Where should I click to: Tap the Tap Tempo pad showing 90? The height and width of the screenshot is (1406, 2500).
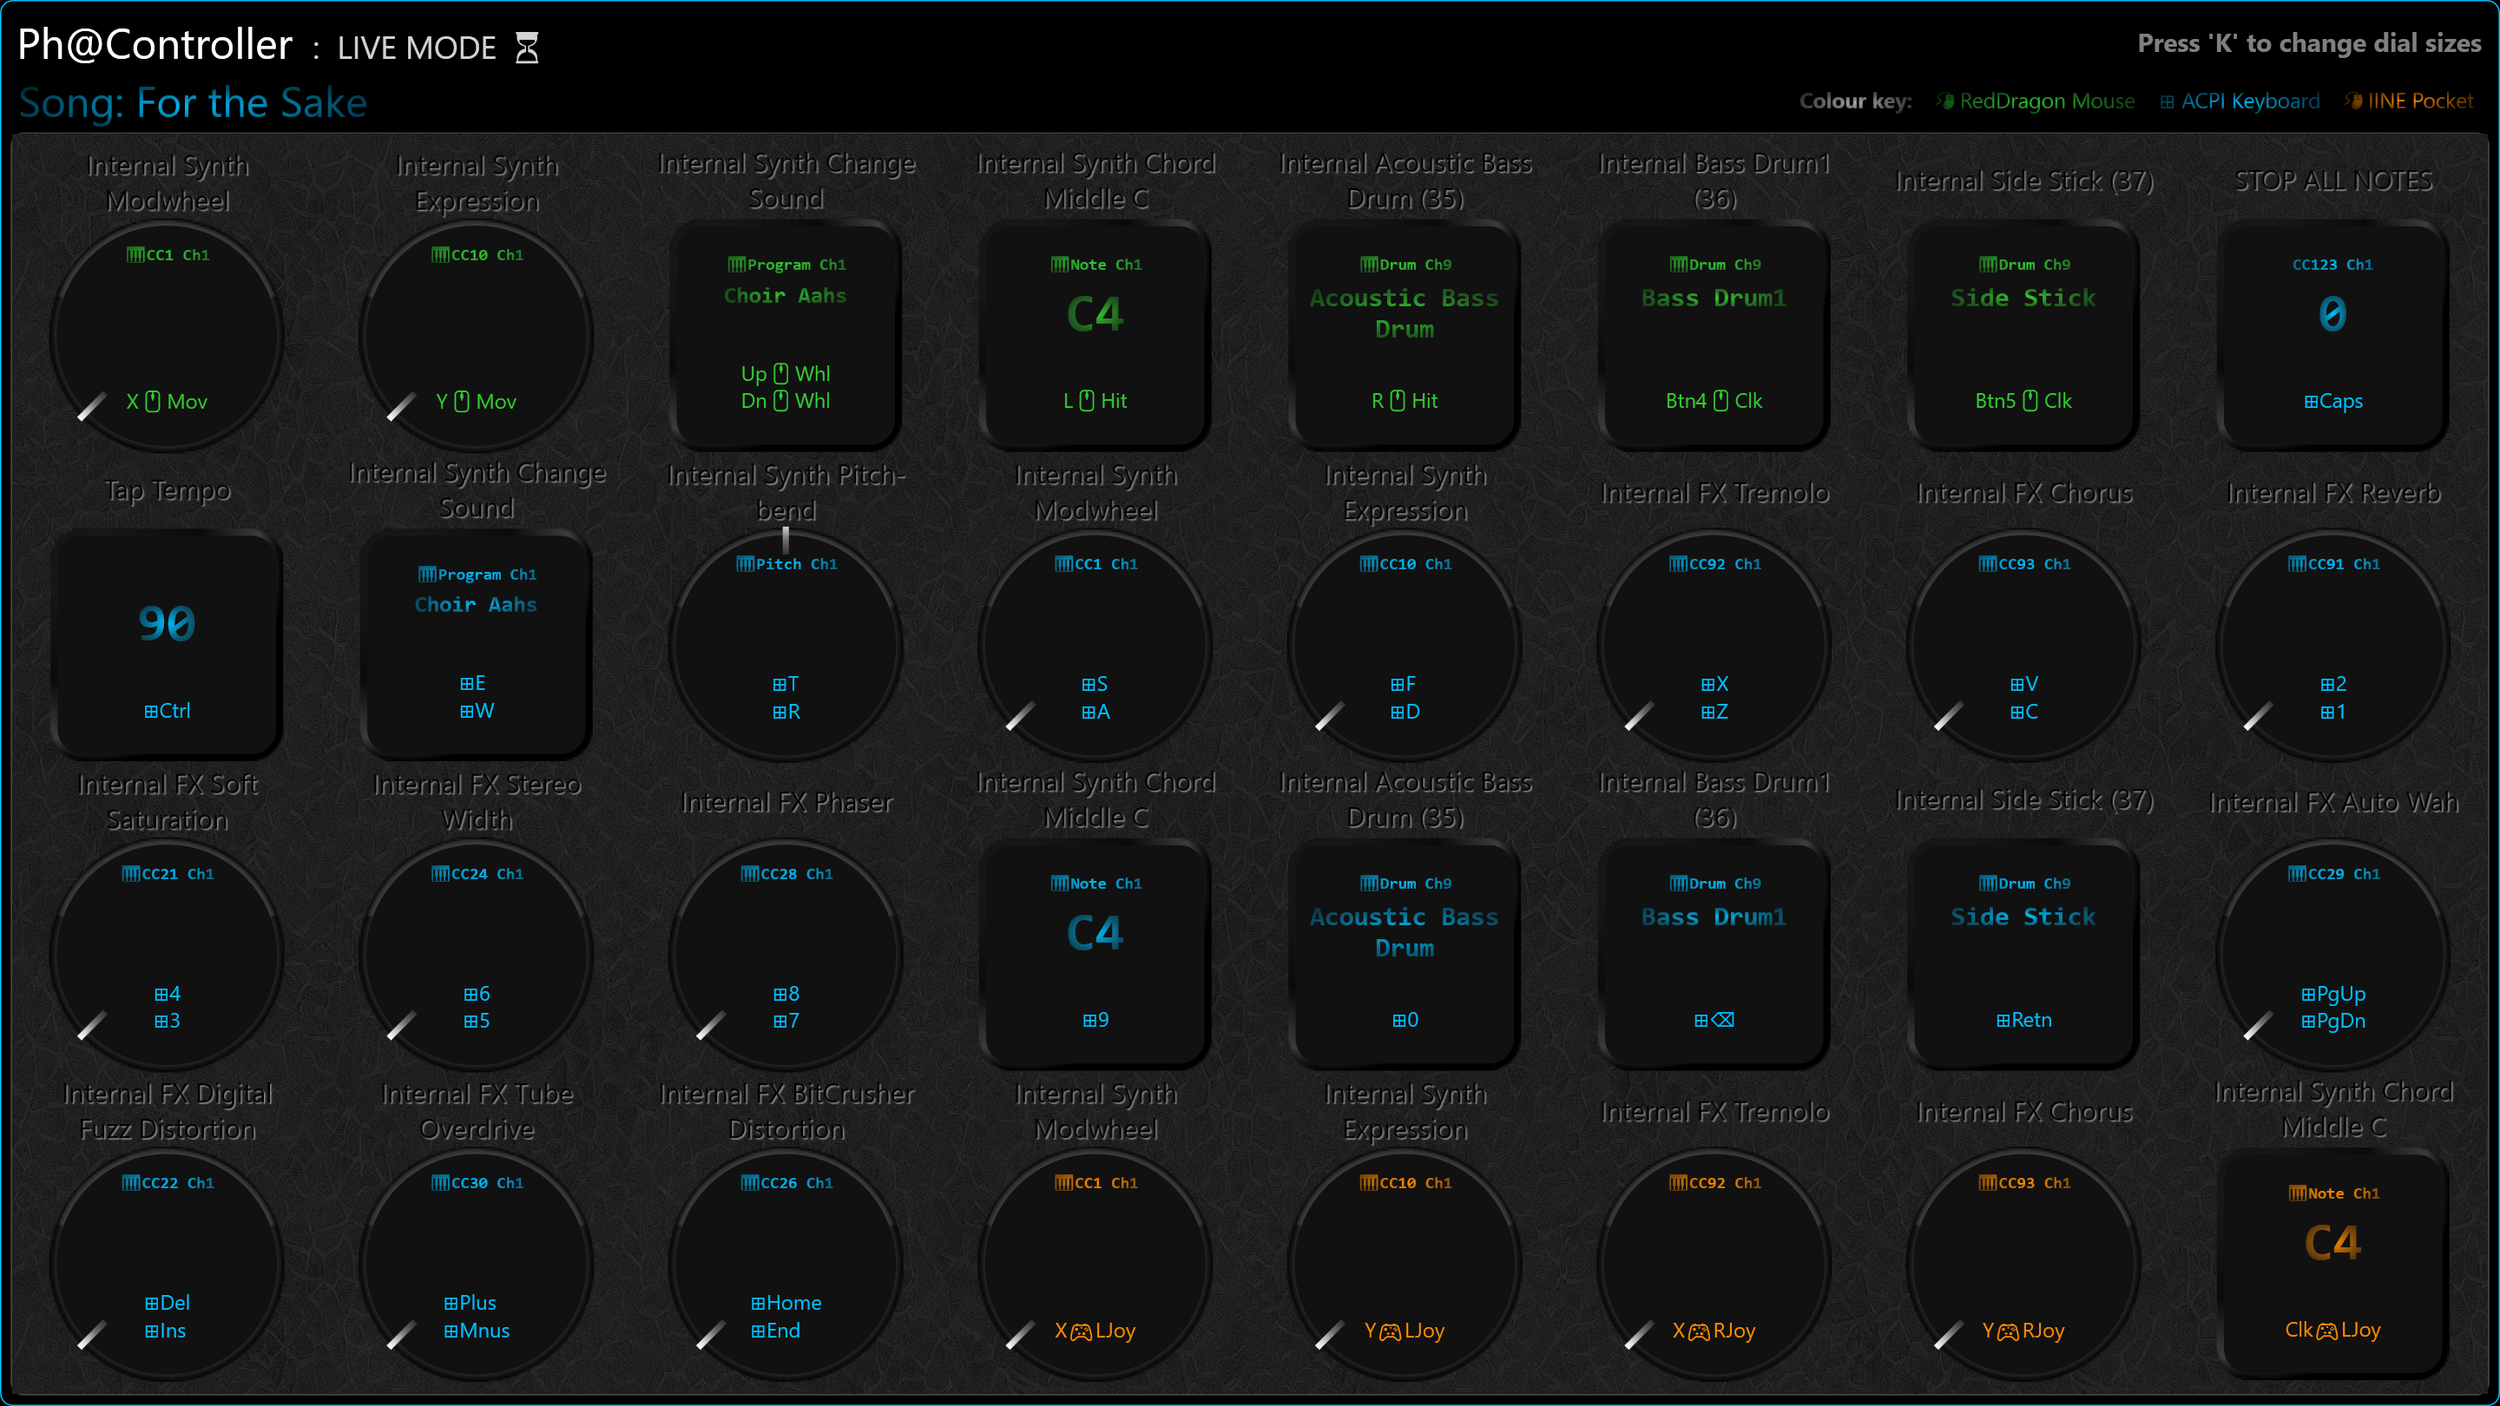point(167,646)
